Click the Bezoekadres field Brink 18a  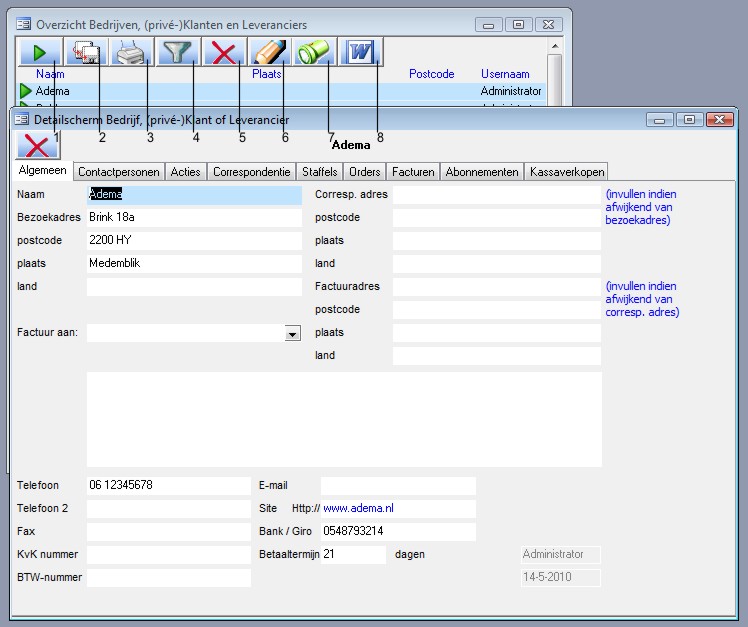(x=194, y=218)
